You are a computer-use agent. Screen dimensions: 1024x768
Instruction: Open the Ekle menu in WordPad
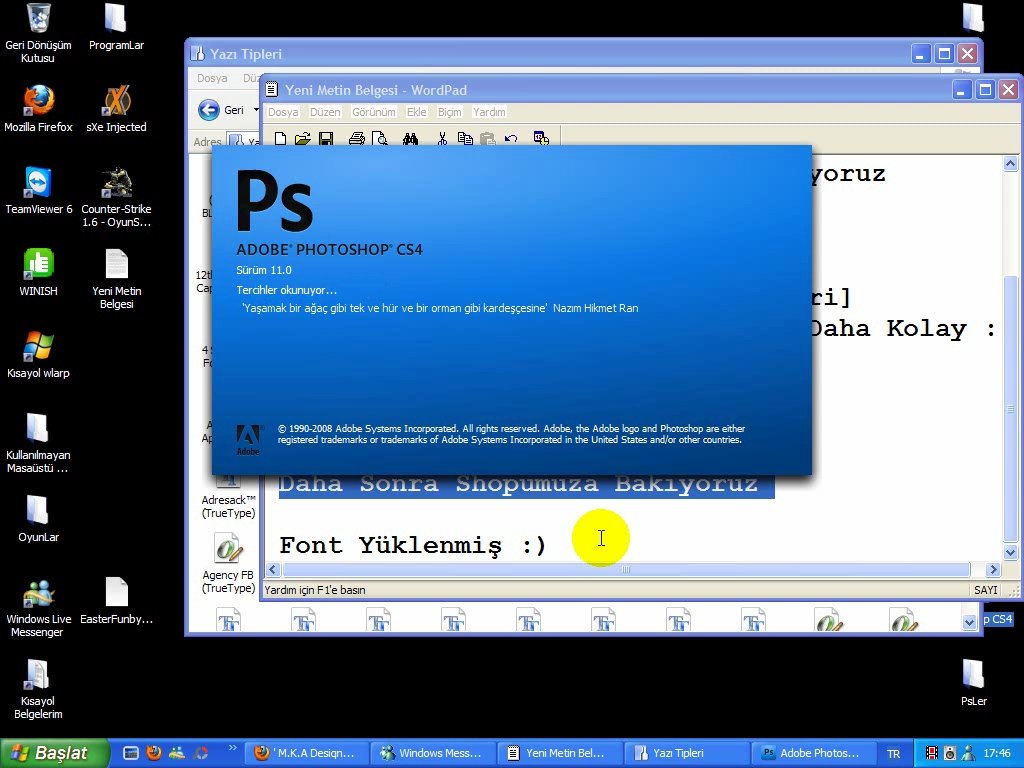point(417,112)
